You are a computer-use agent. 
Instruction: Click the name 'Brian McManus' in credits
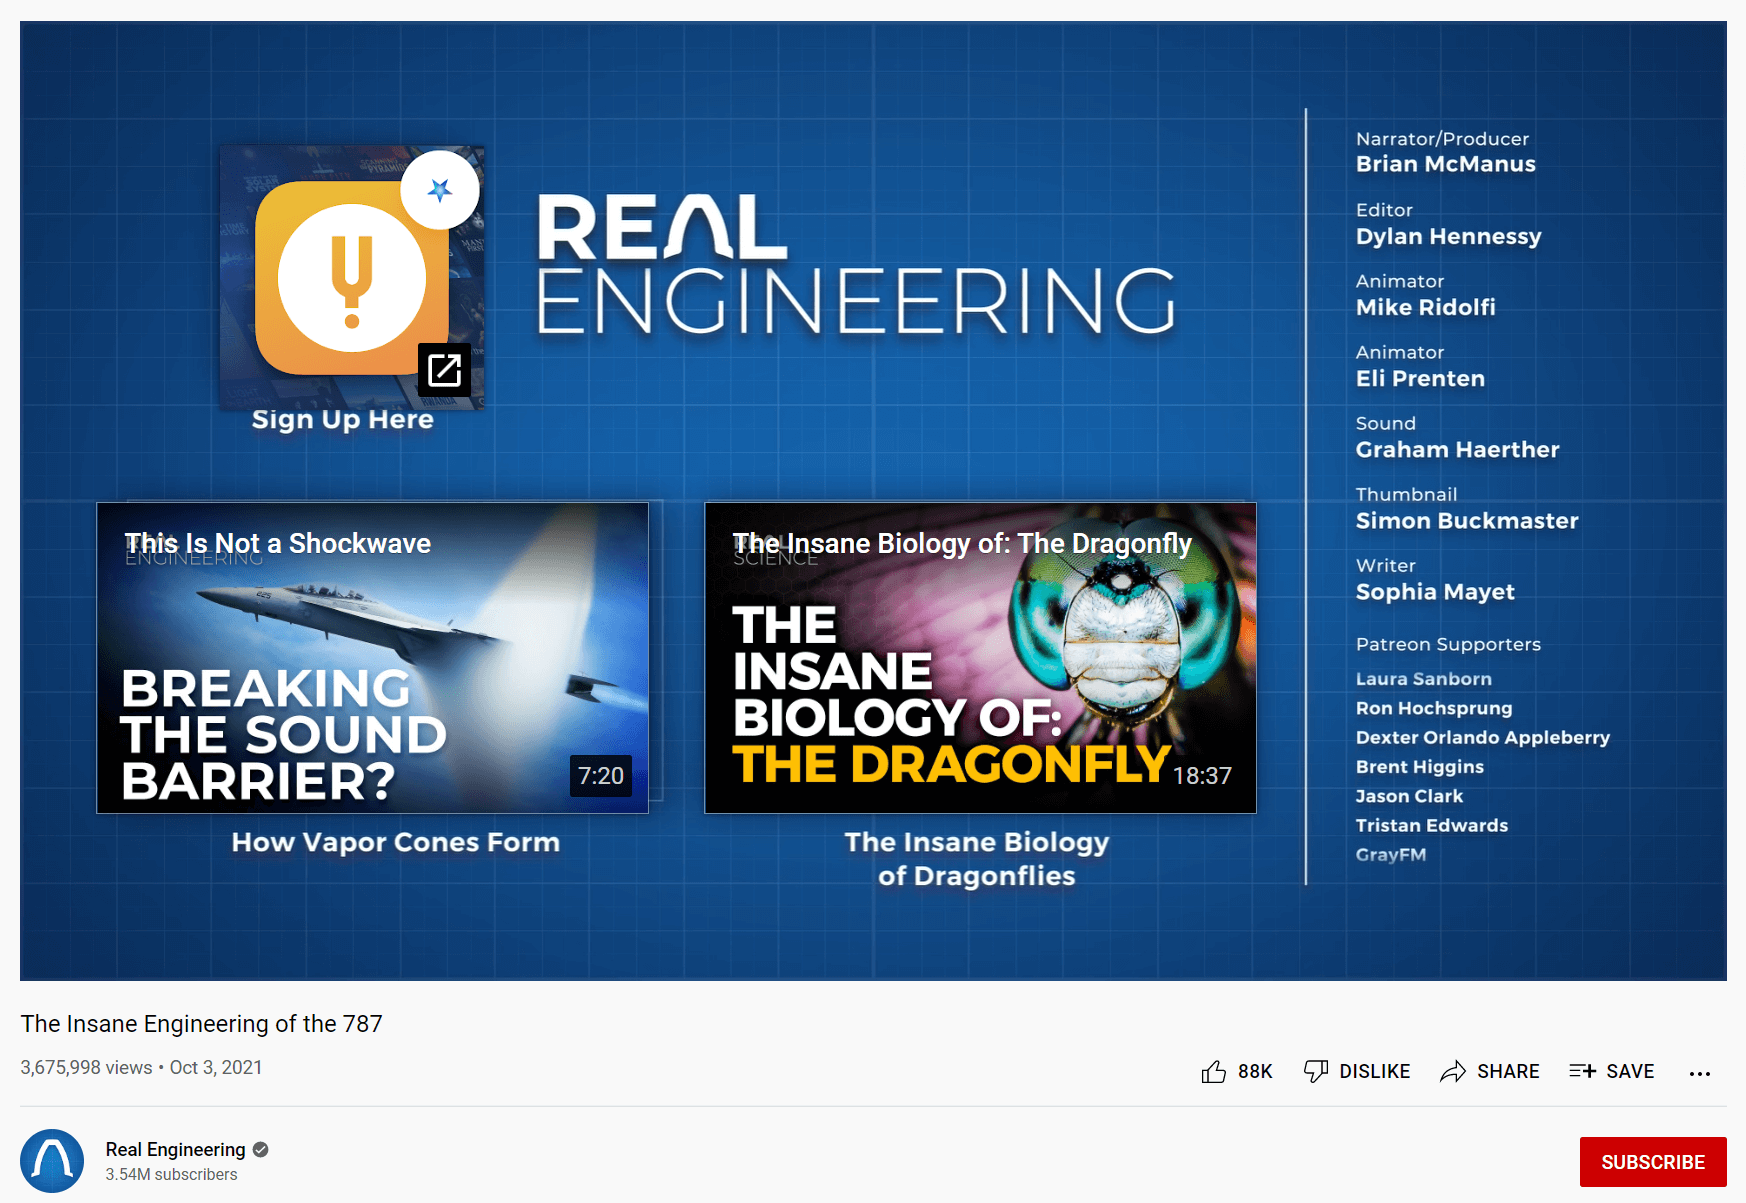pyautogui.click(x=1446, y=164)
